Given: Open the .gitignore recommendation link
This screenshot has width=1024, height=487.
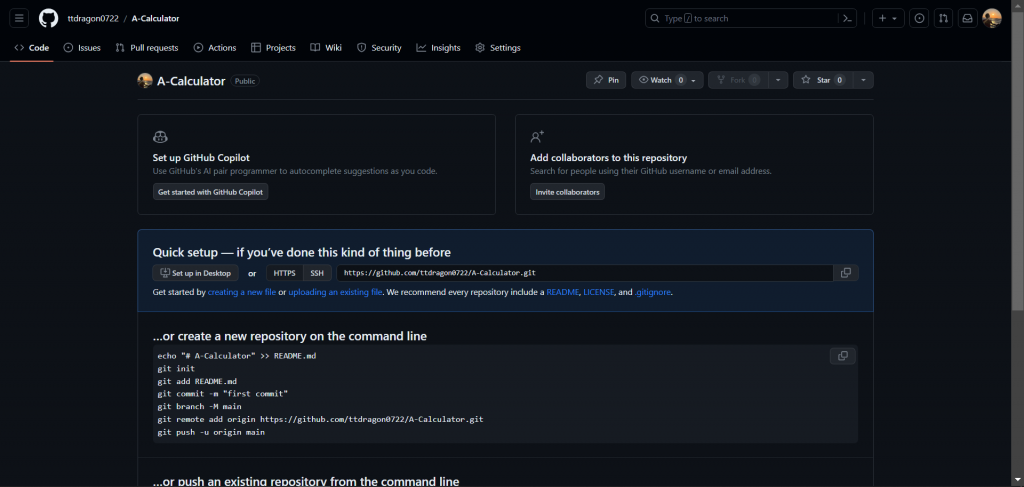Looking at the screenshot, I should 652,292.
